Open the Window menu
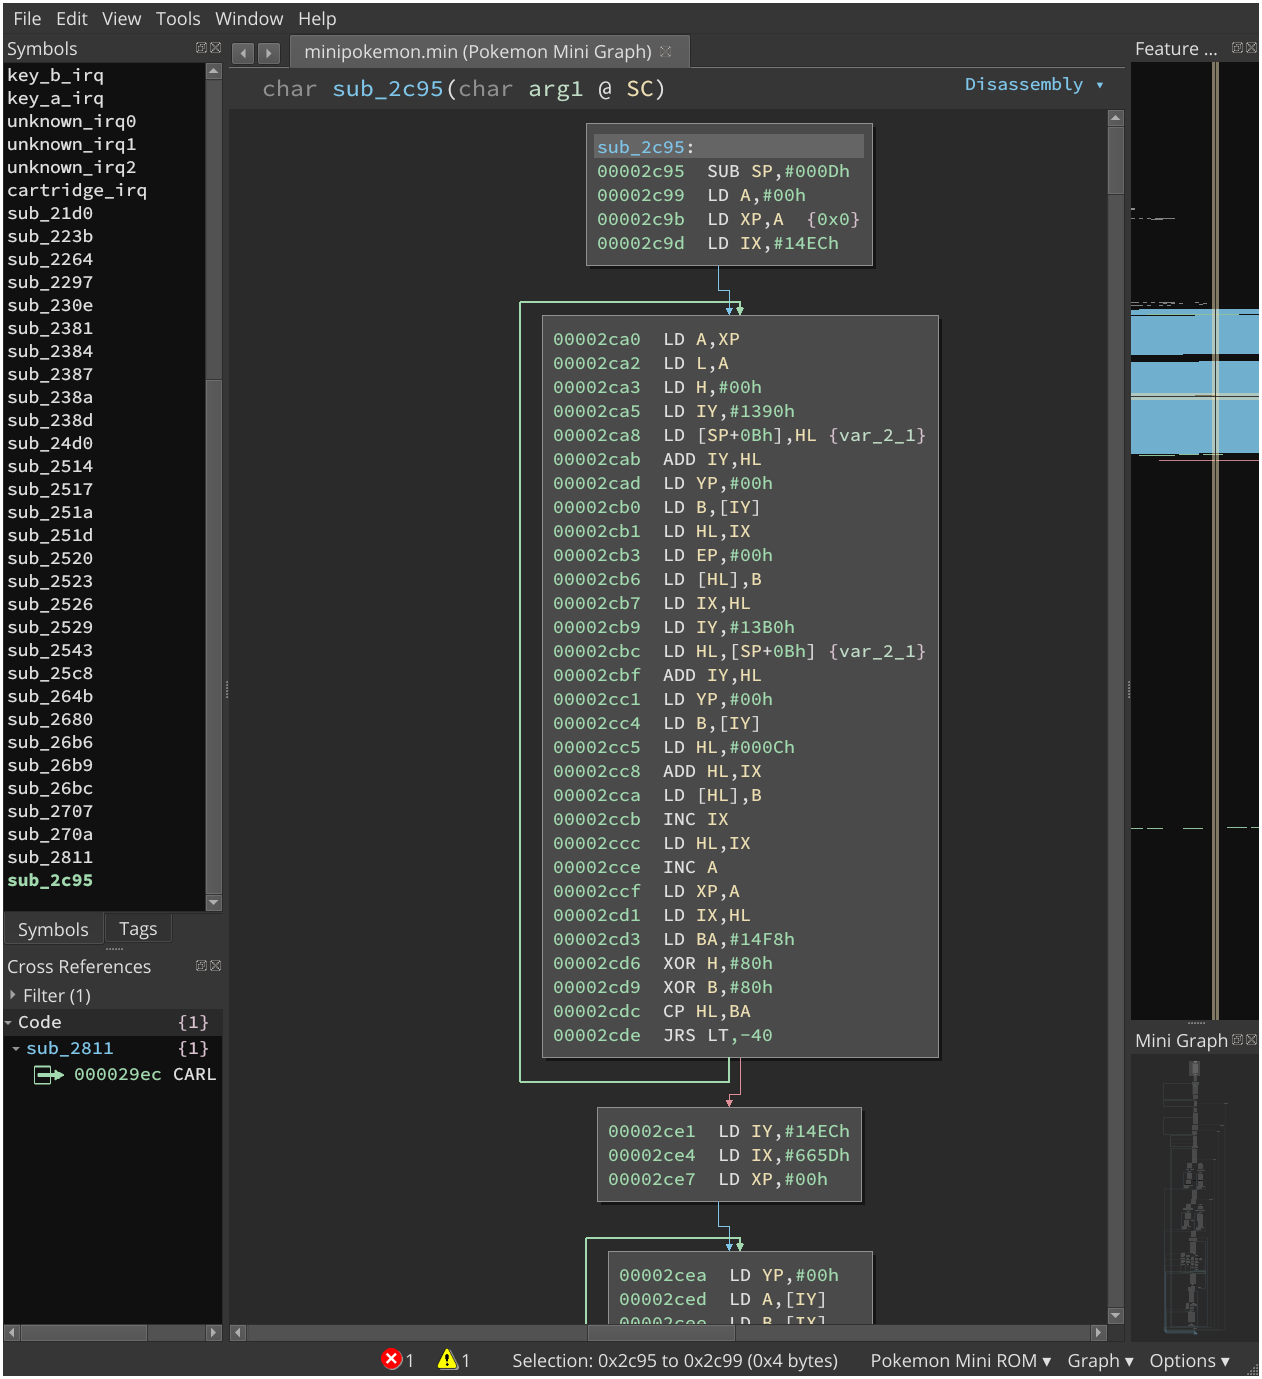The width and height of the screenshot is (1262, 1379). 249,19
